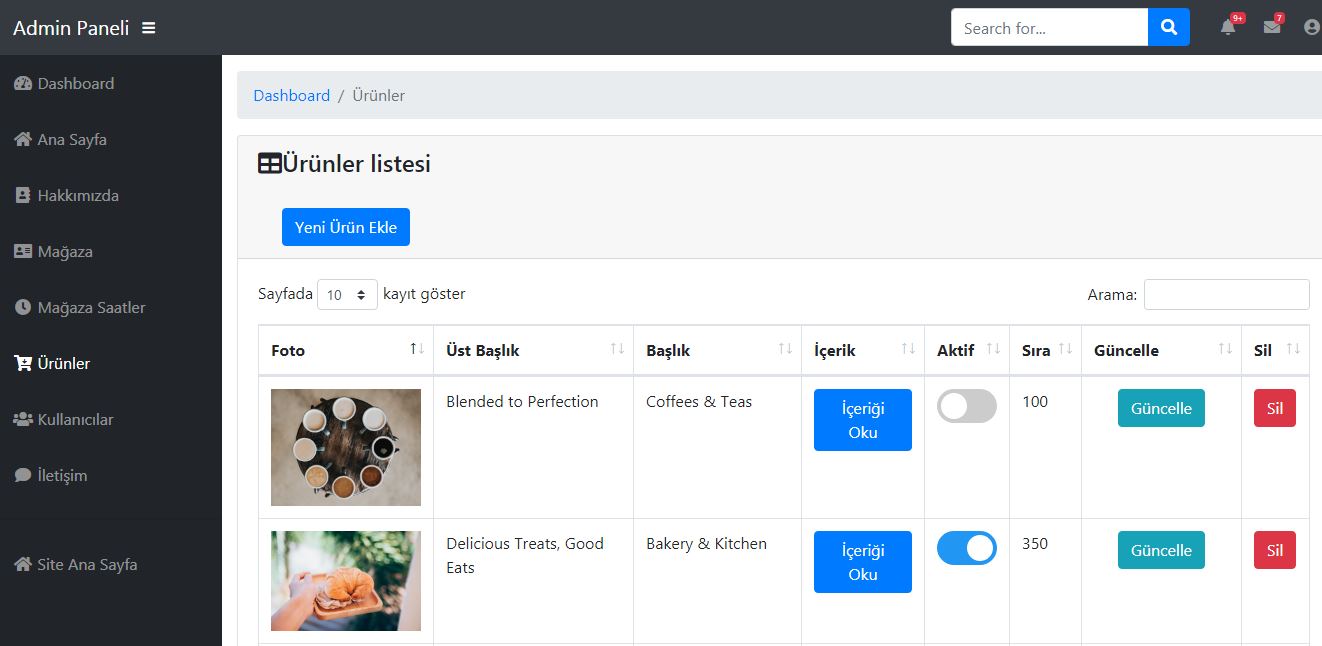Click the Dashboard gauge icon in sidebar
The image size is (1322, 646).
pyautogui.click(x=23, y=84)
